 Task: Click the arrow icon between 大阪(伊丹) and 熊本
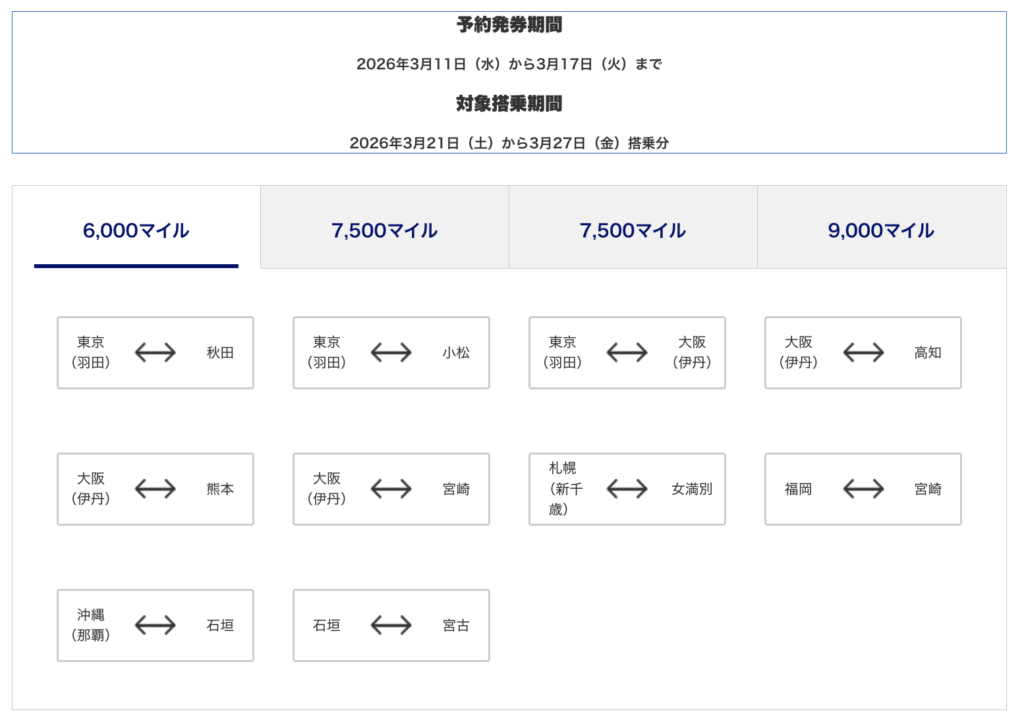click(x=155, y=489)
